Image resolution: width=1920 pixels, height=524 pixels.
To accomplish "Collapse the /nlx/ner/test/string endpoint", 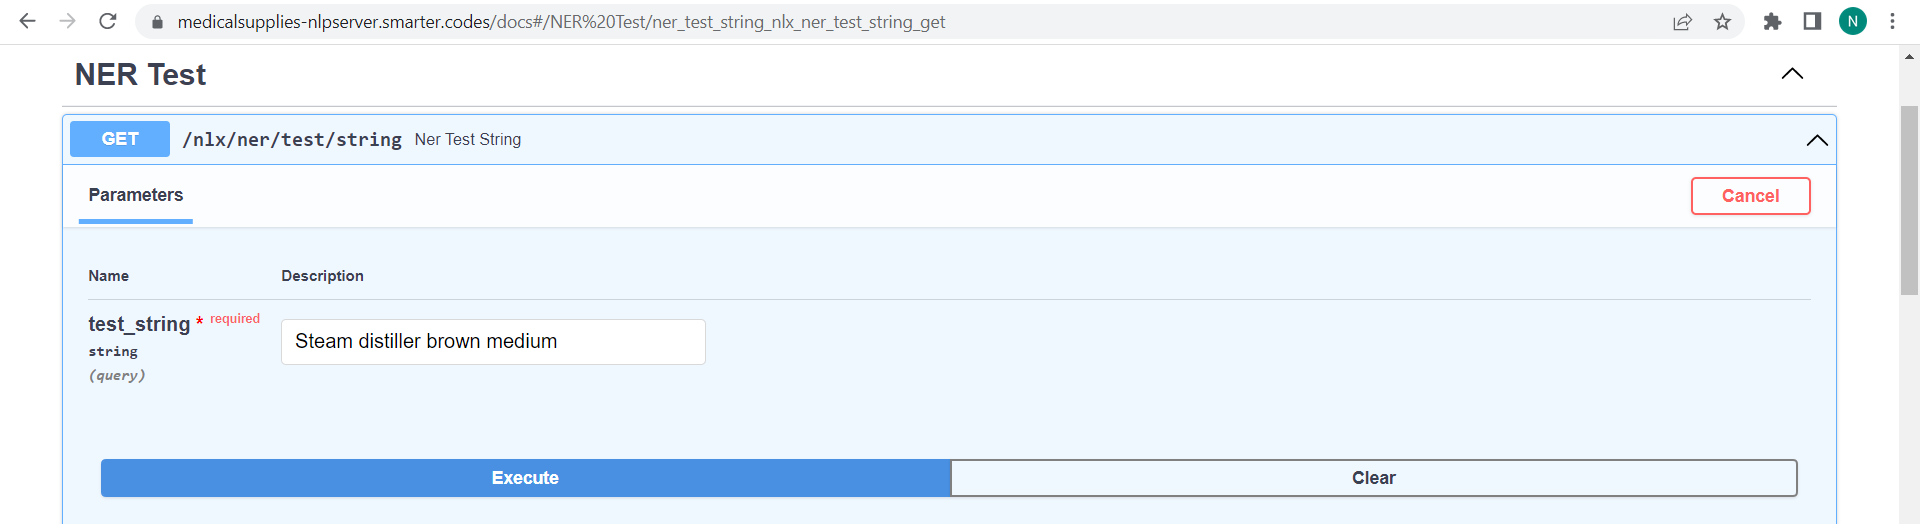I will (x=1816, y=140).
